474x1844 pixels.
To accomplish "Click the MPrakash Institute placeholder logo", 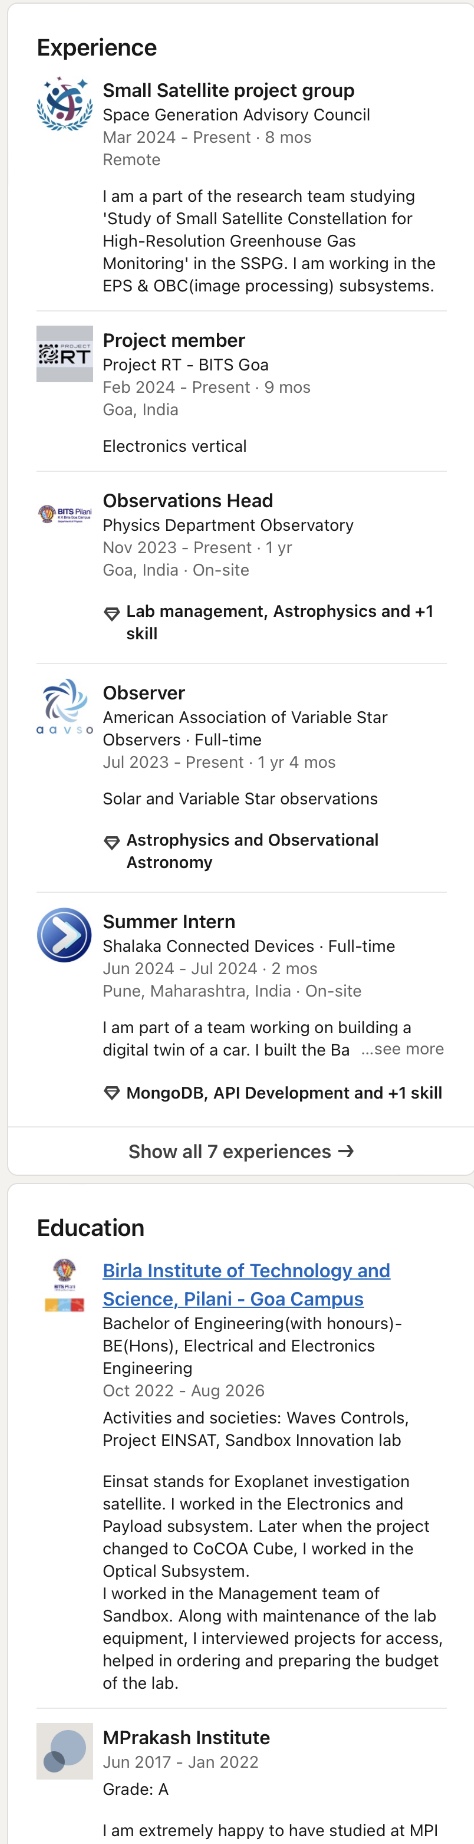I will click(64, 1751).
